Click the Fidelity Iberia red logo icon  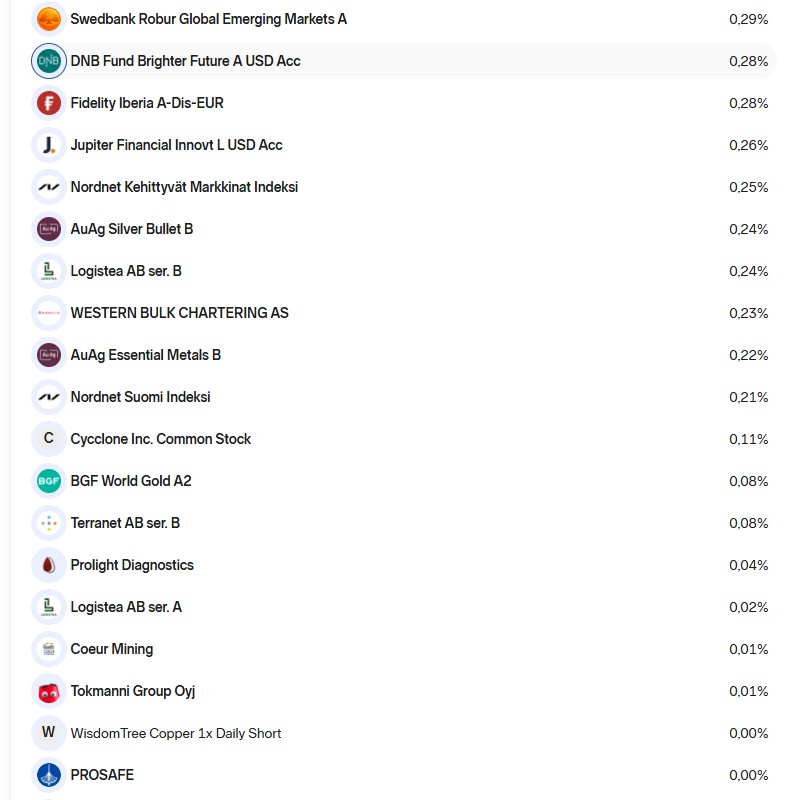click(48, 103)
